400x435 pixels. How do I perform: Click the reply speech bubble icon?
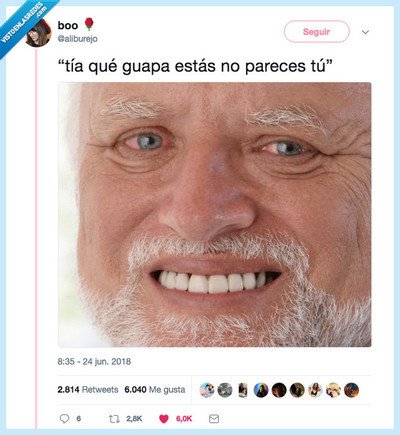tap(64, 418)
